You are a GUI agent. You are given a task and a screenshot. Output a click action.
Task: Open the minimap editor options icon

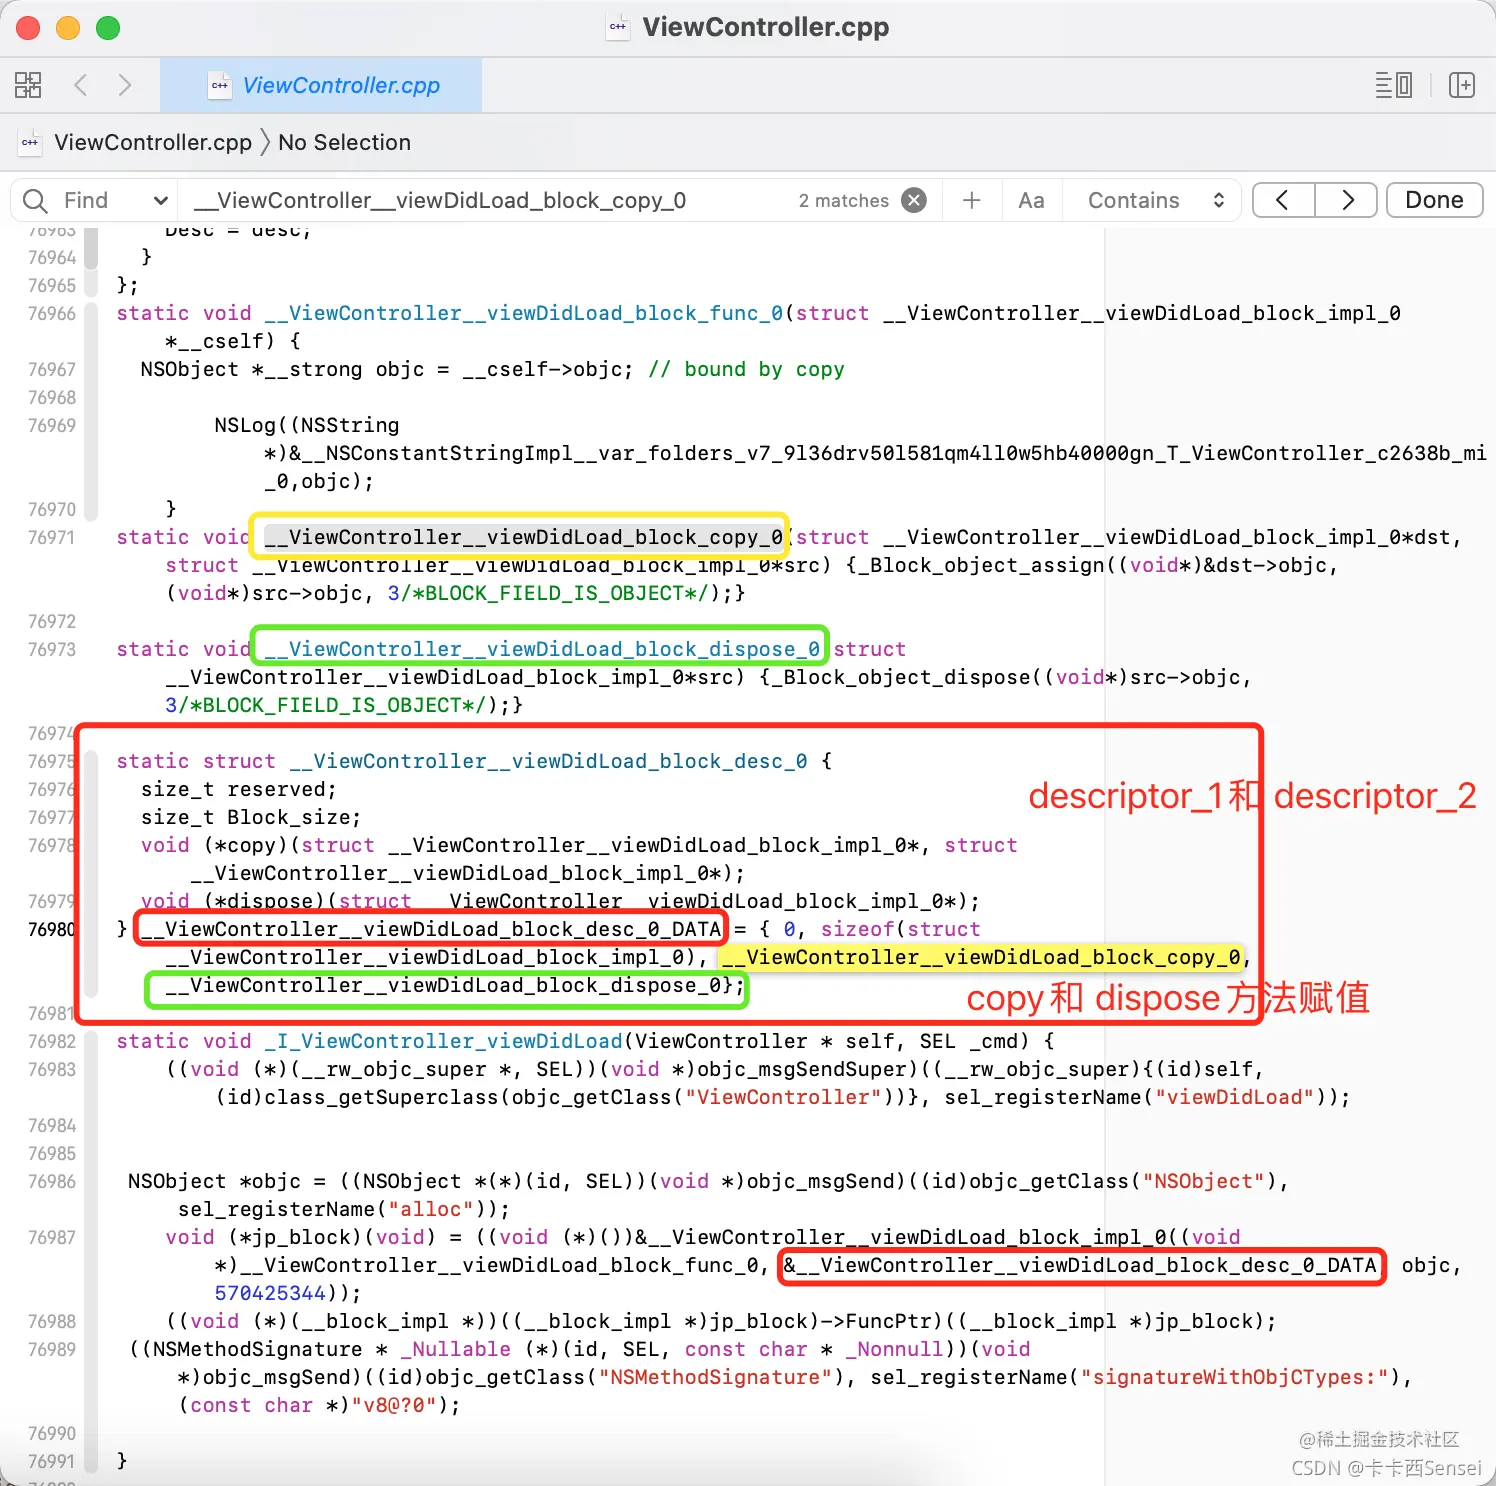tap(1394, 85)
